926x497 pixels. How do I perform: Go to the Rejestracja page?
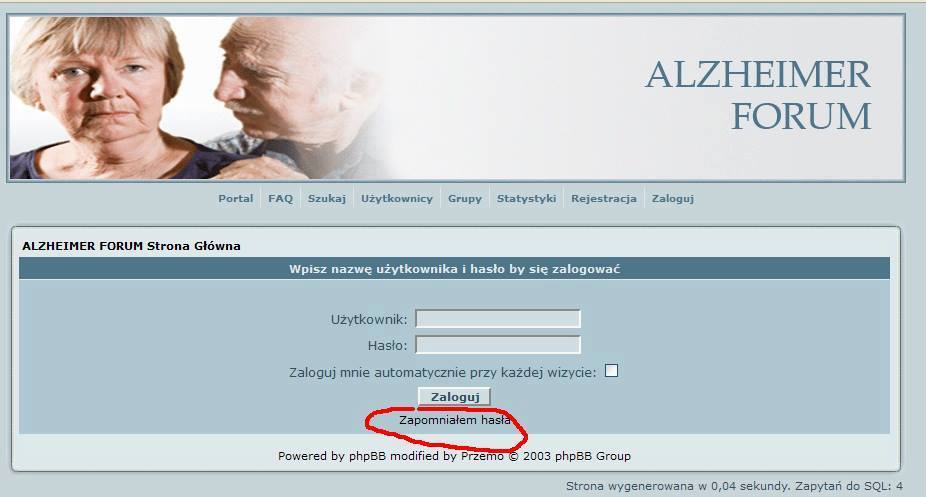click(604, 198)
